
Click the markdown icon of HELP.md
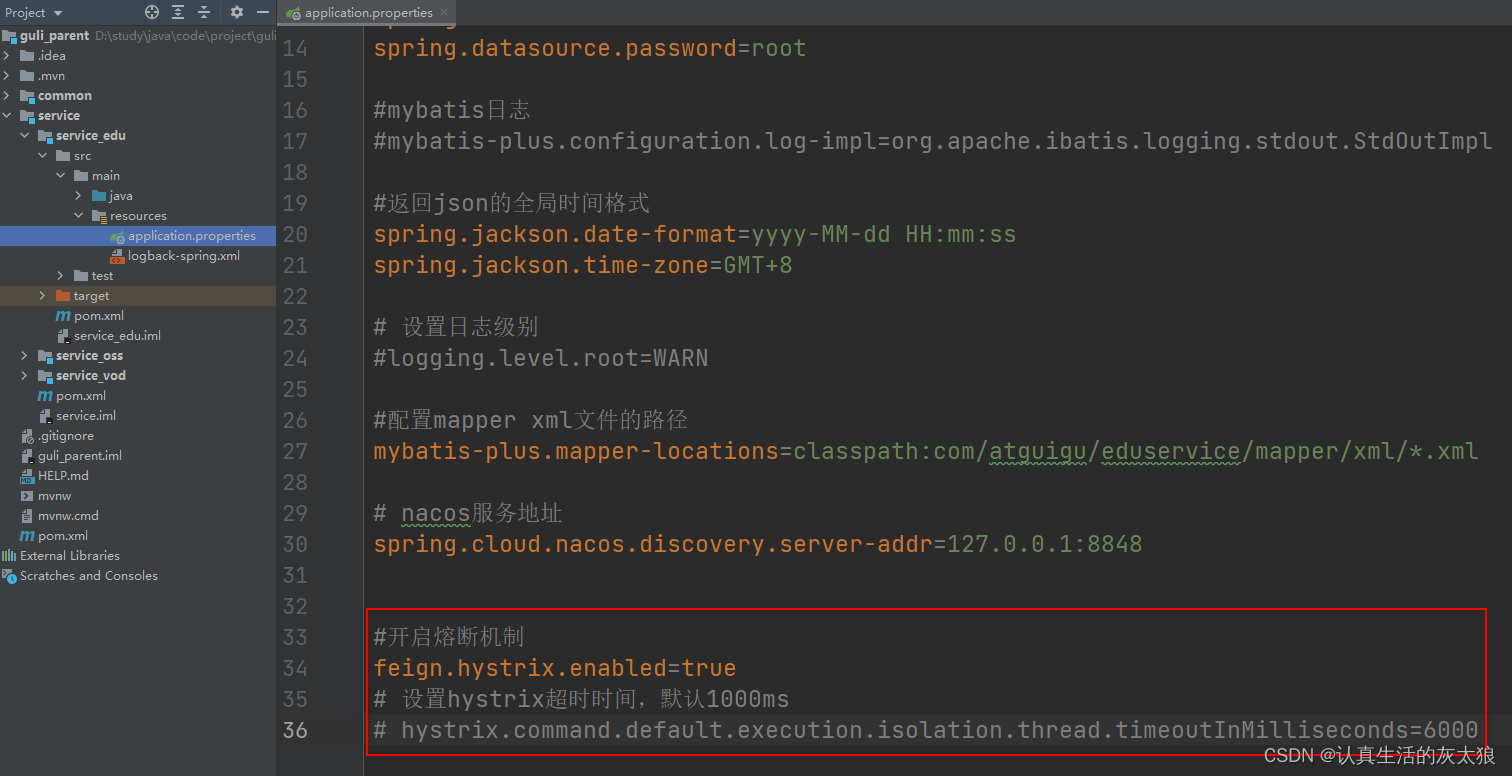[27, 476]
